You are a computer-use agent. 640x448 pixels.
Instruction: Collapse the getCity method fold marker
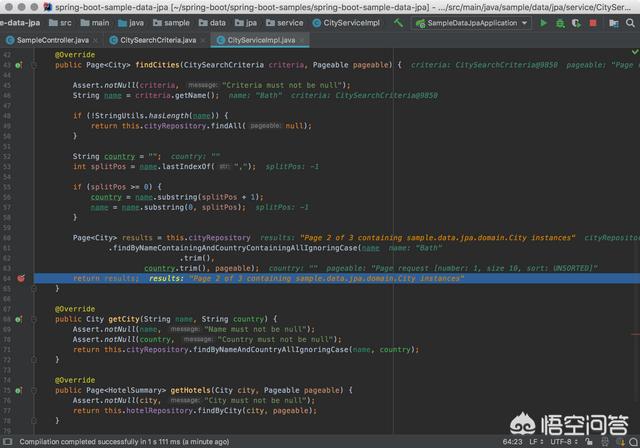tap(33, 320)
